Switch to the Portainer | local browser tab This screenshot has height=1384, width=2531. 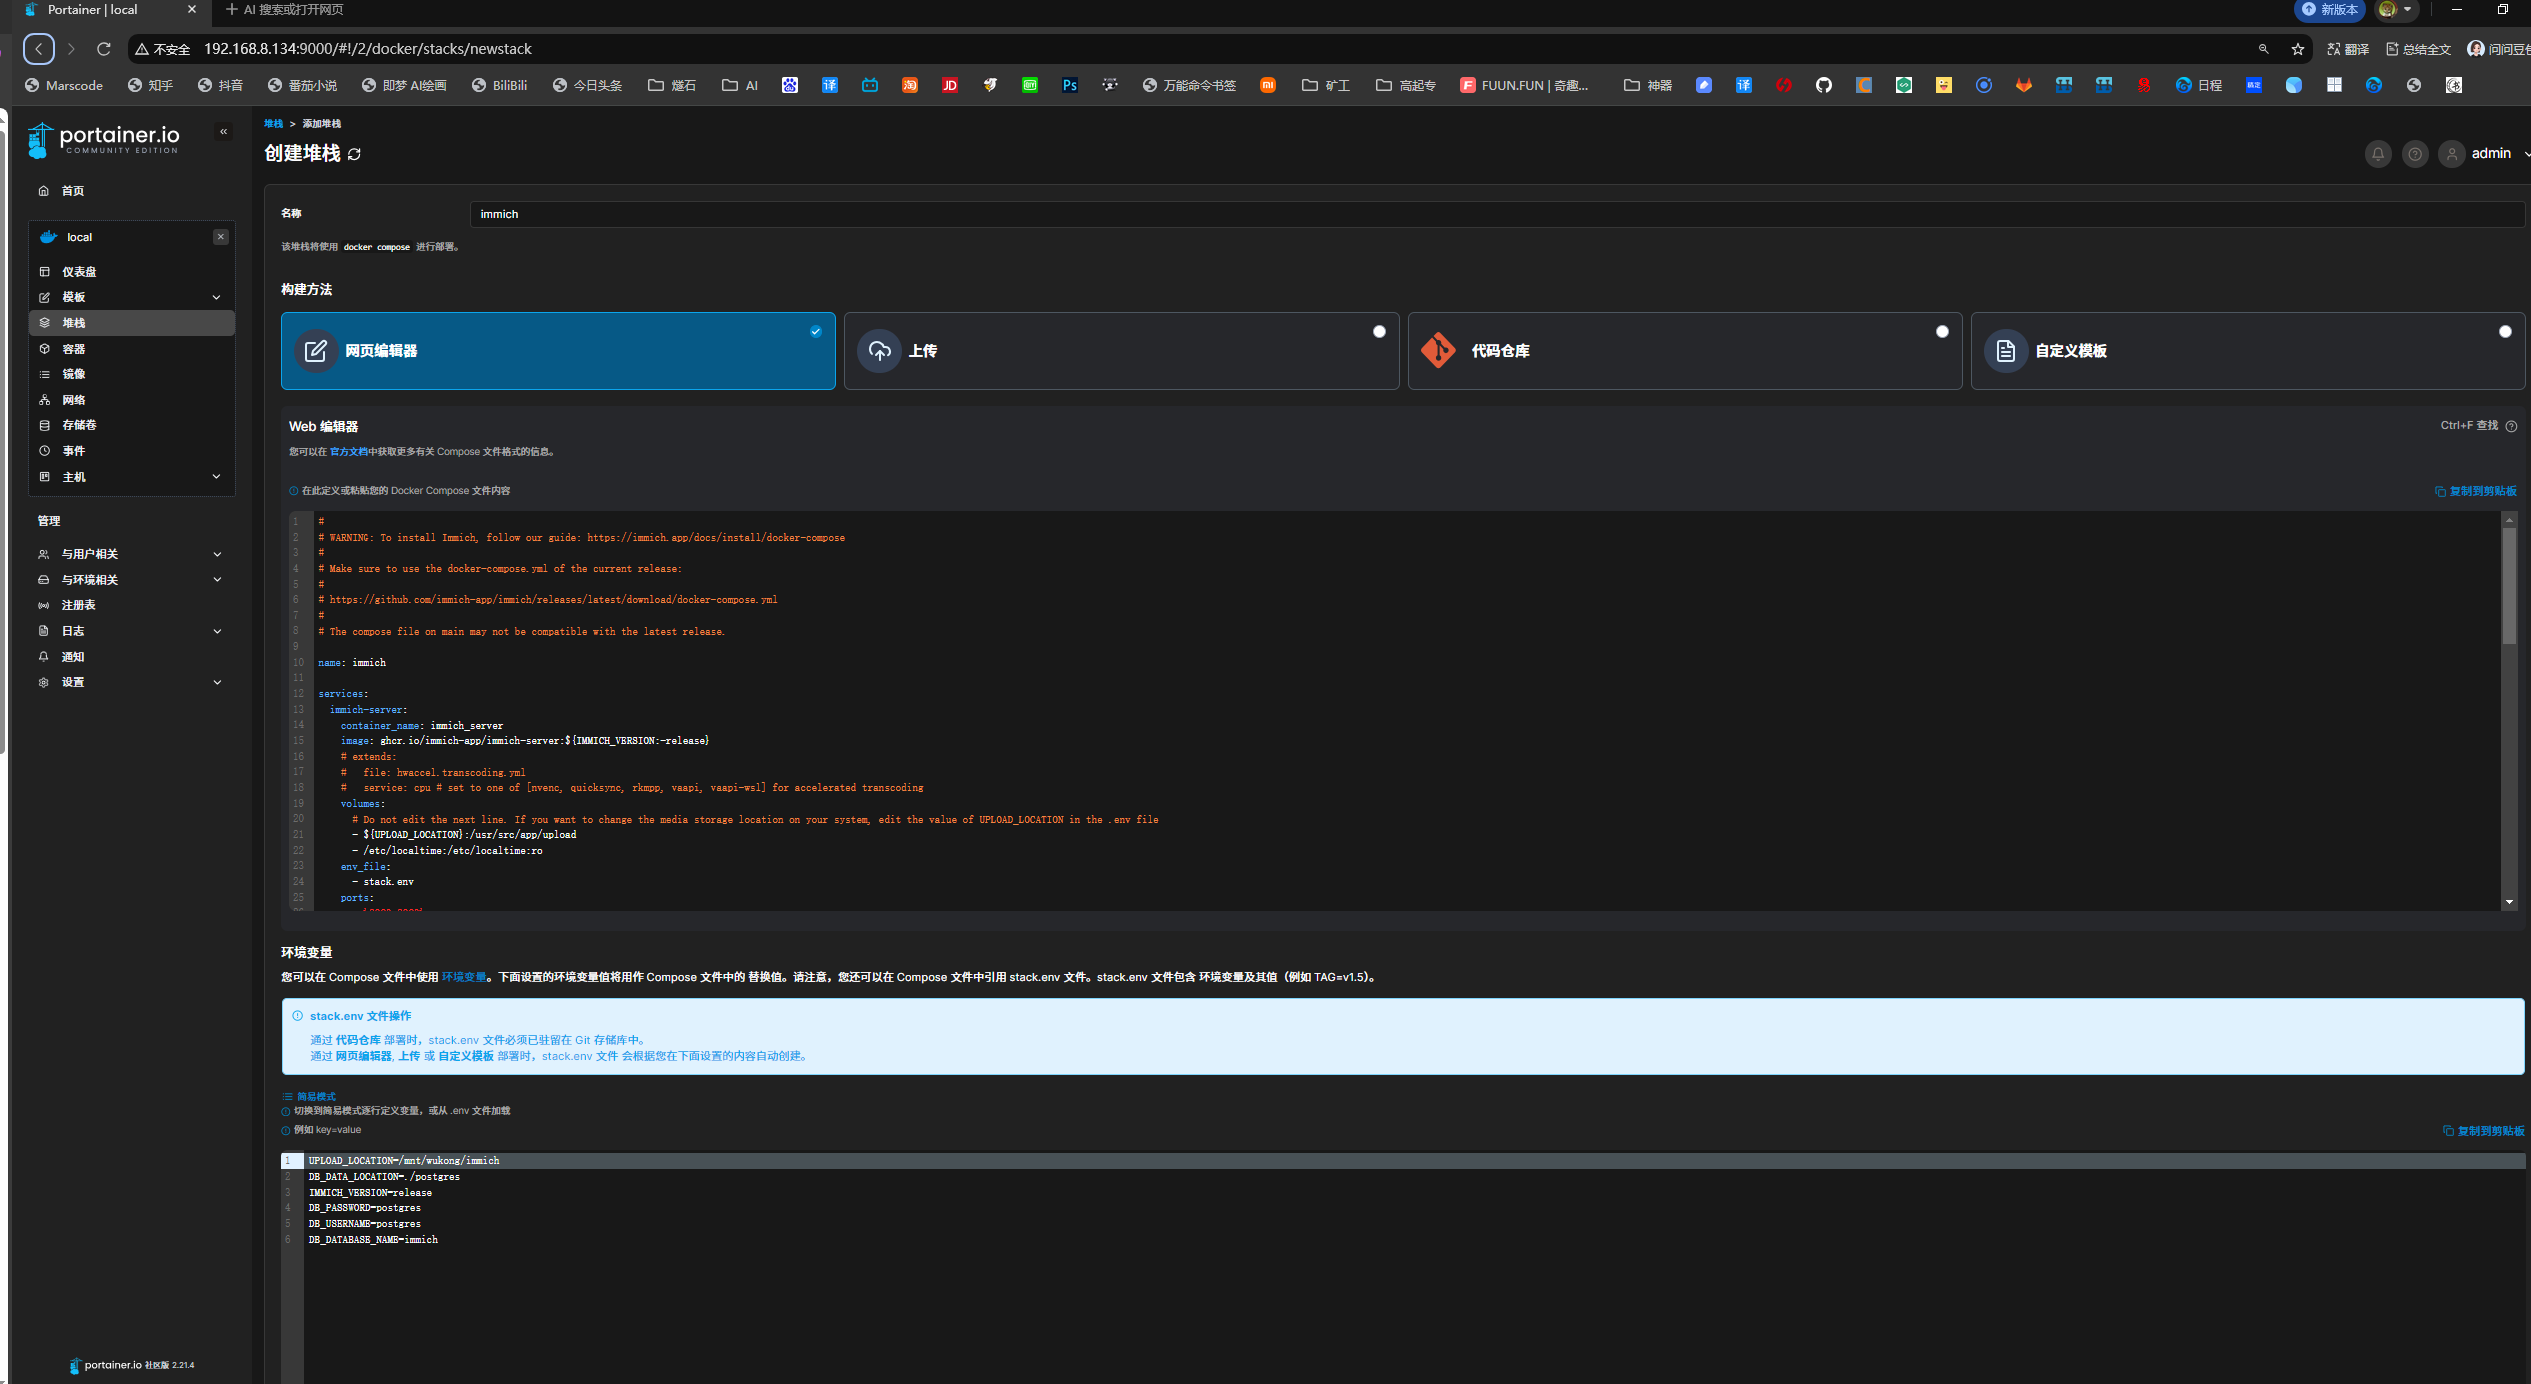(x=93, y=10)
